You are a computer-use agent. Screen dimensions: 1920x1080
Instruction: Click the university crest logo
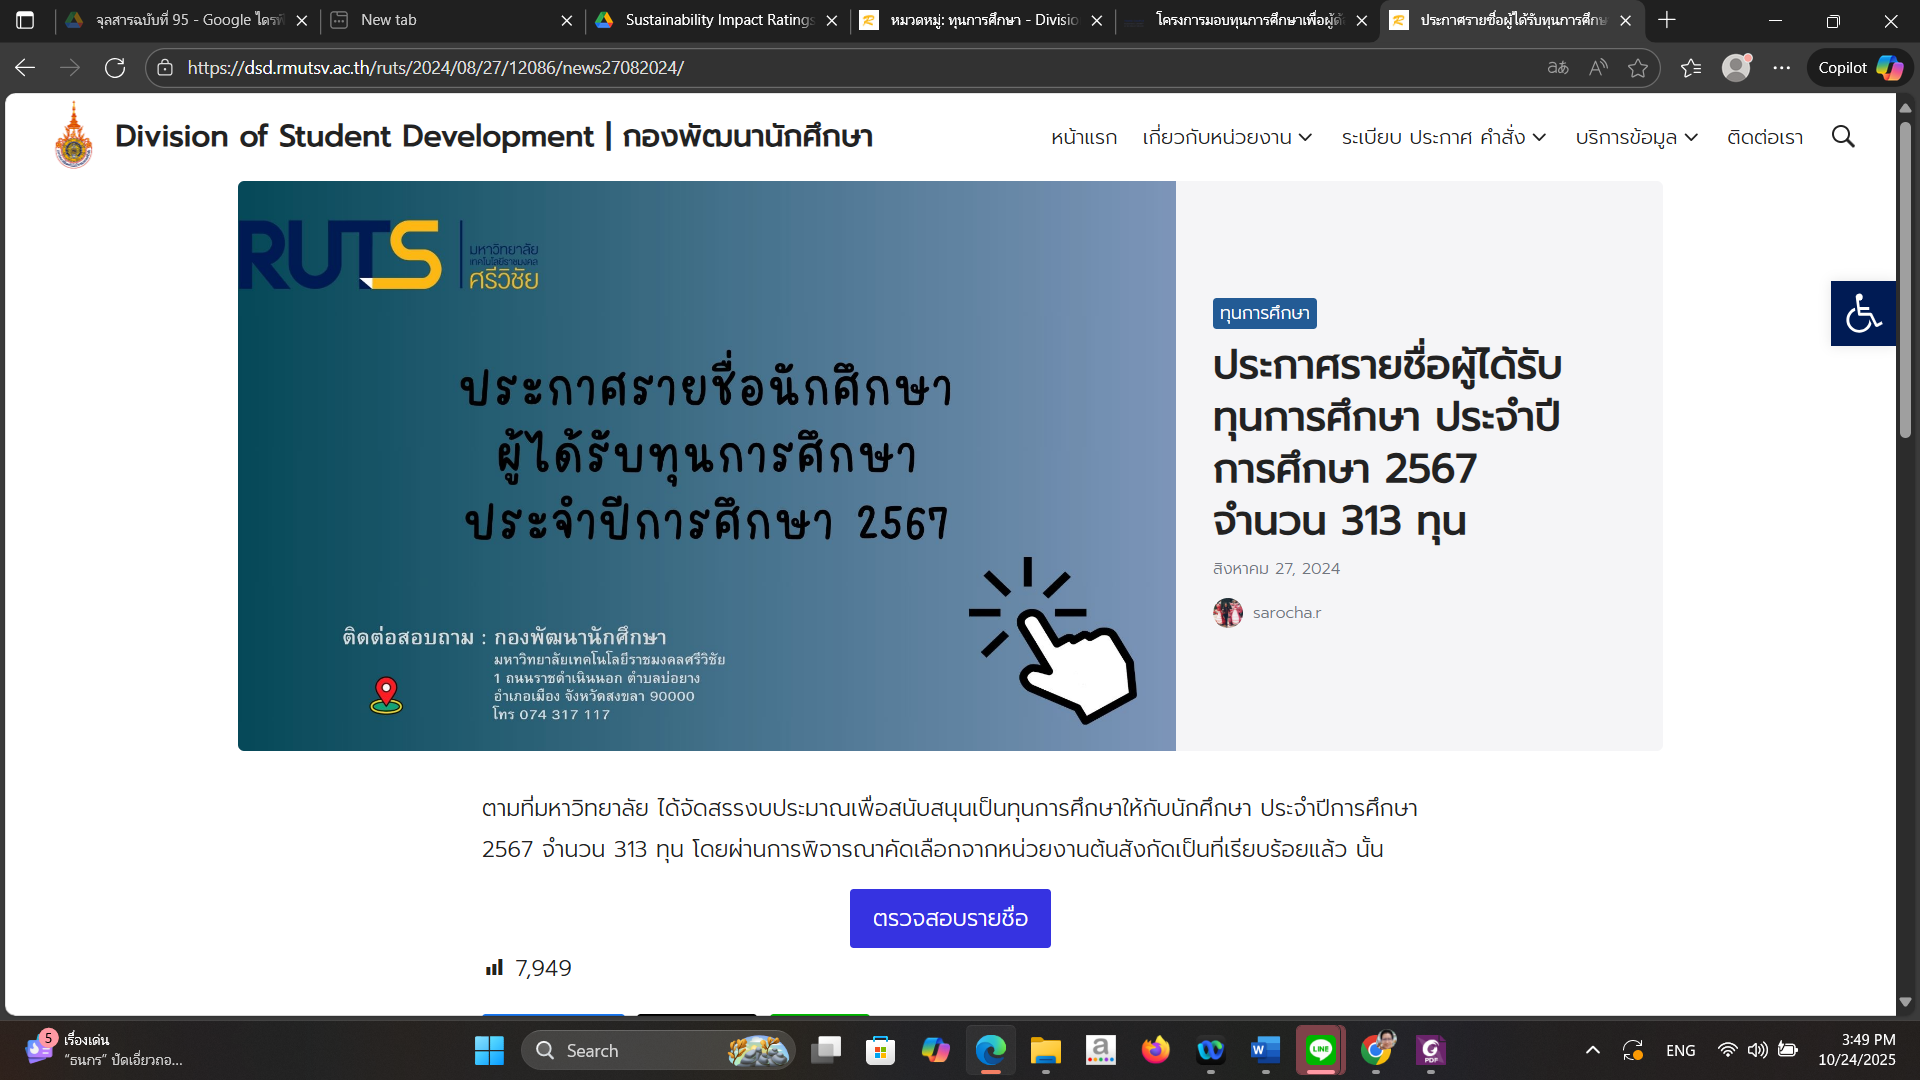[74, 137]
